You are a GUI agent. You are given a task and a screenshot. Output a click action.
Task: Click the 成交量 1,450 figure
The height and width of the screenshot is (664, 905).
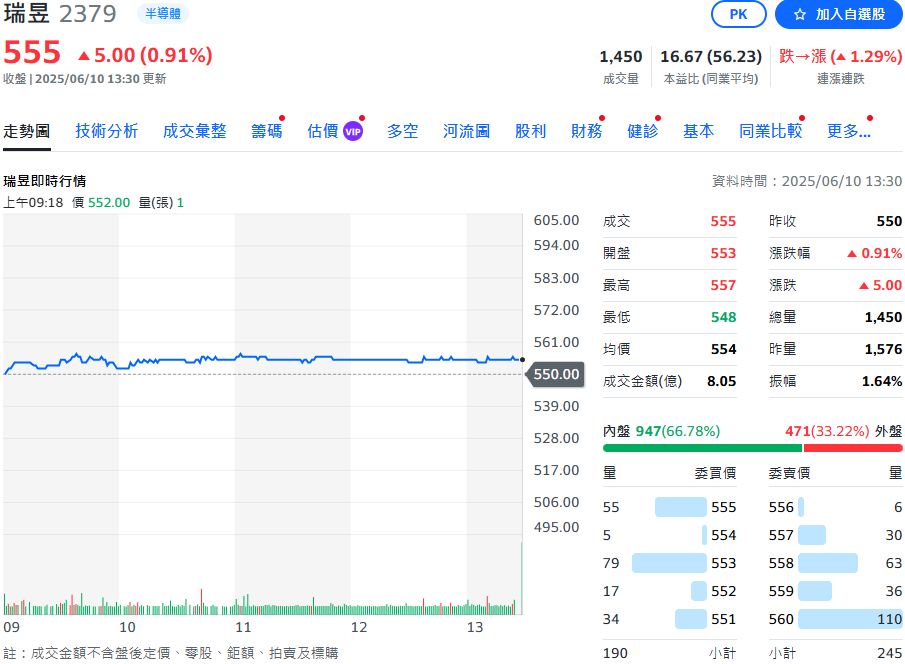620,57
